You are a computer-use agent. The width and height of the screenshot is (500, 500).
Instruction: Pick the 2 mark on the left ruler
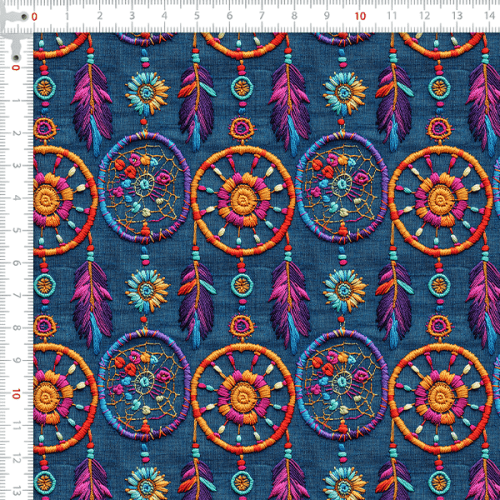point(16,133)
